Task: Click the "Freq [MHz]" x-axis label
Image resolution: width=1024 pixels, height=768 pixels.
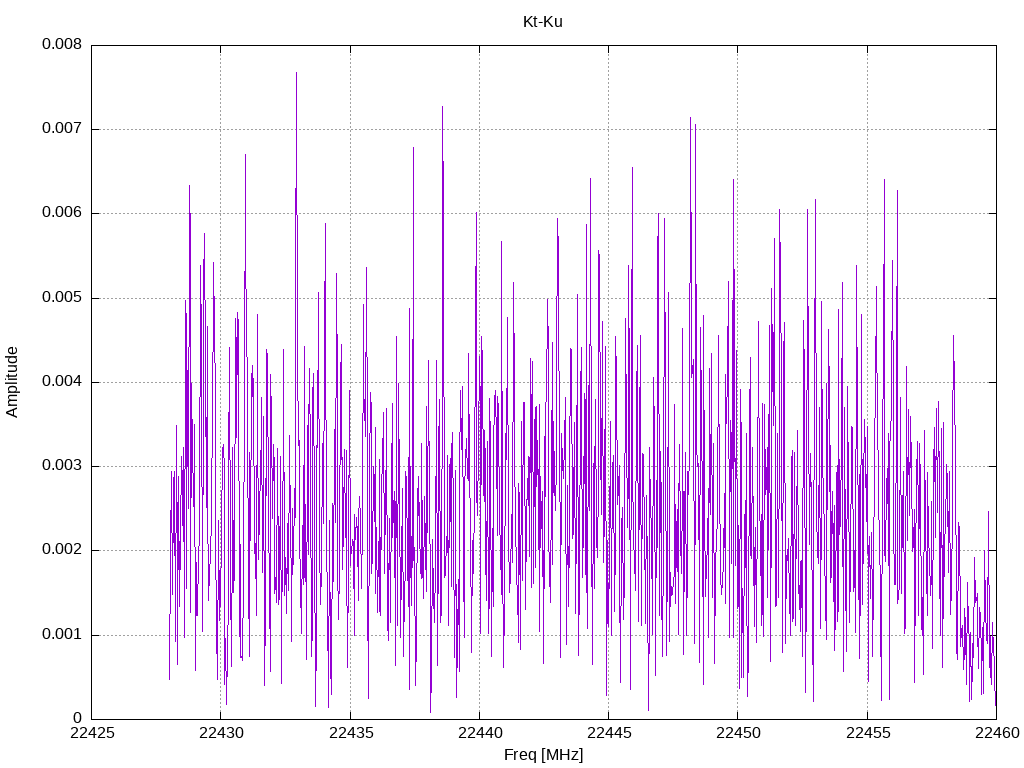Action: pos(543,755)
